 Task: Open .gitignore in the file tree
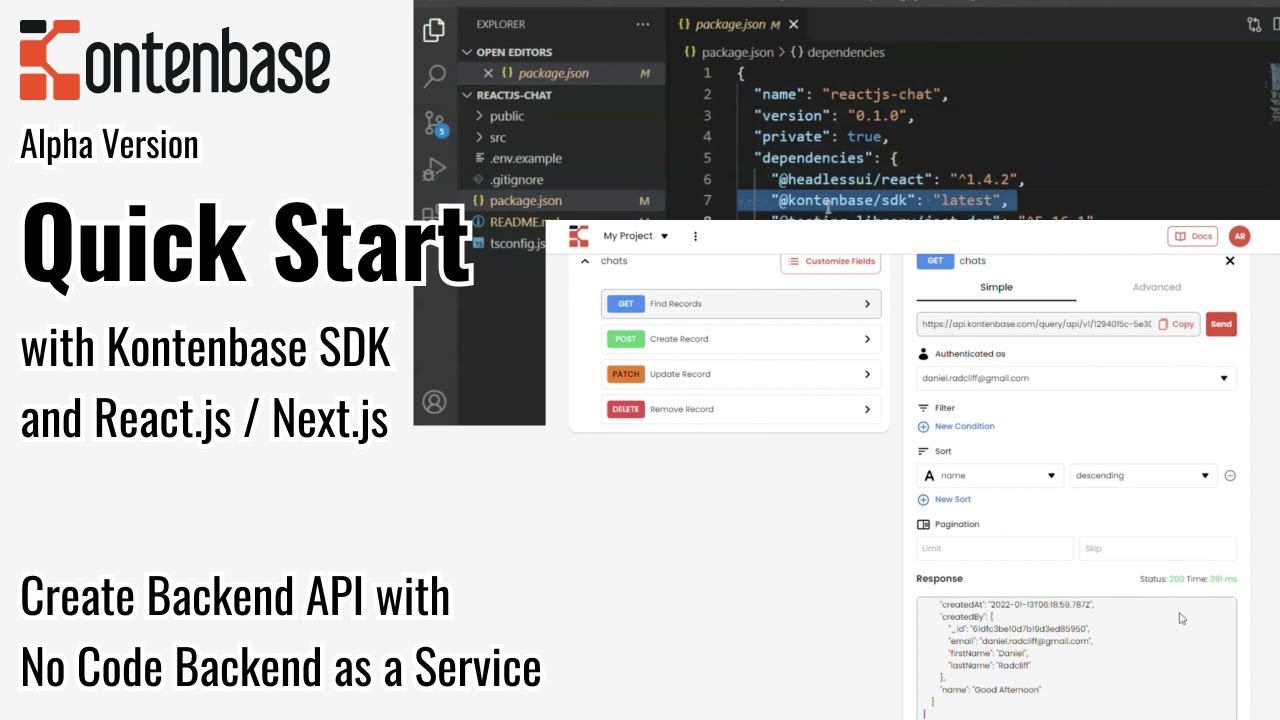(x=516, y=180)
